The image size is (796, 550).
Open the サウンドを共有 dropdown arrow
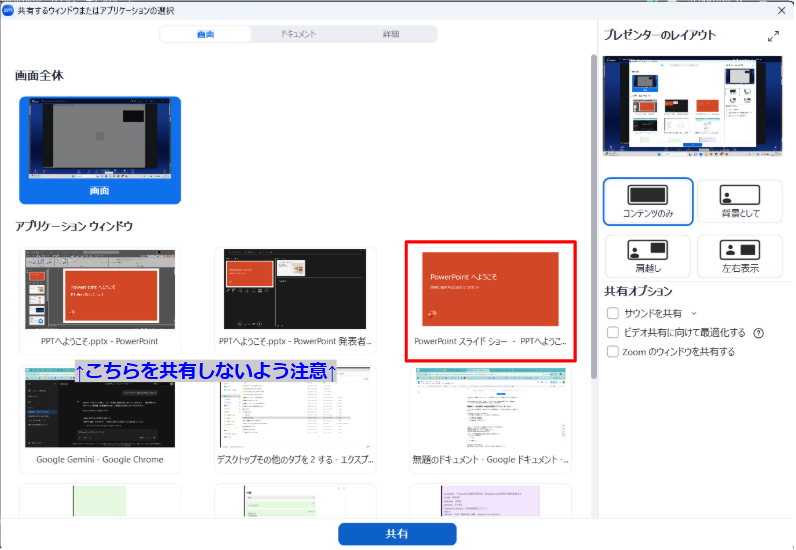pos(693,314)
